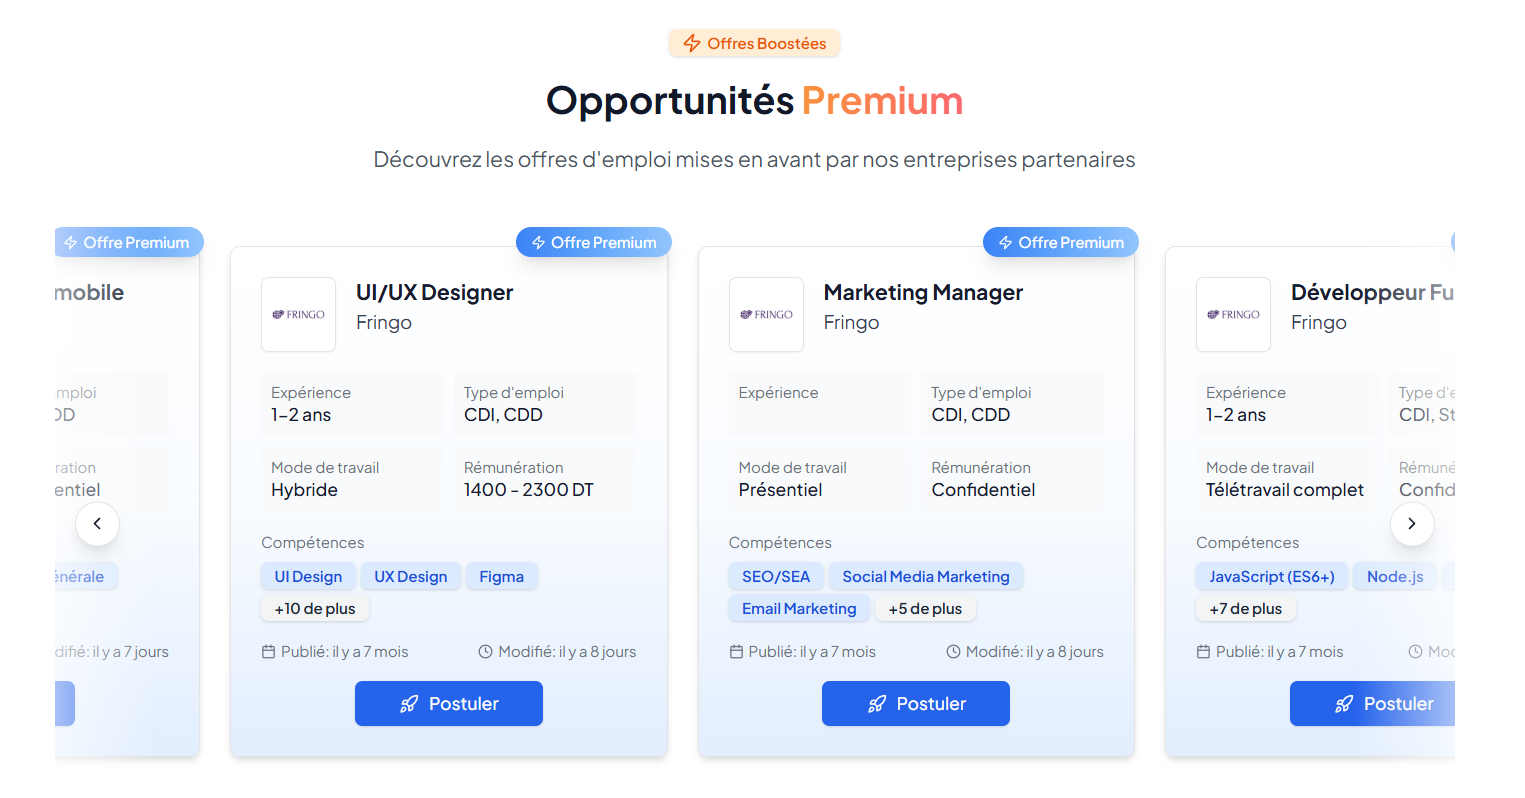This screenshot has height=798, width=1525.
Task: Select the Figma skill tag
Action: pyautogui.click(x=501, y=577)
